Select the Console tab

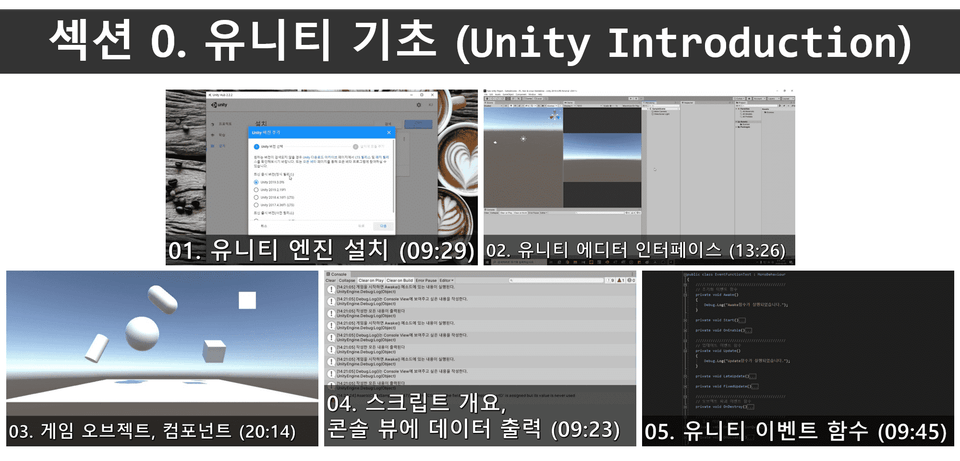point(338,274)
